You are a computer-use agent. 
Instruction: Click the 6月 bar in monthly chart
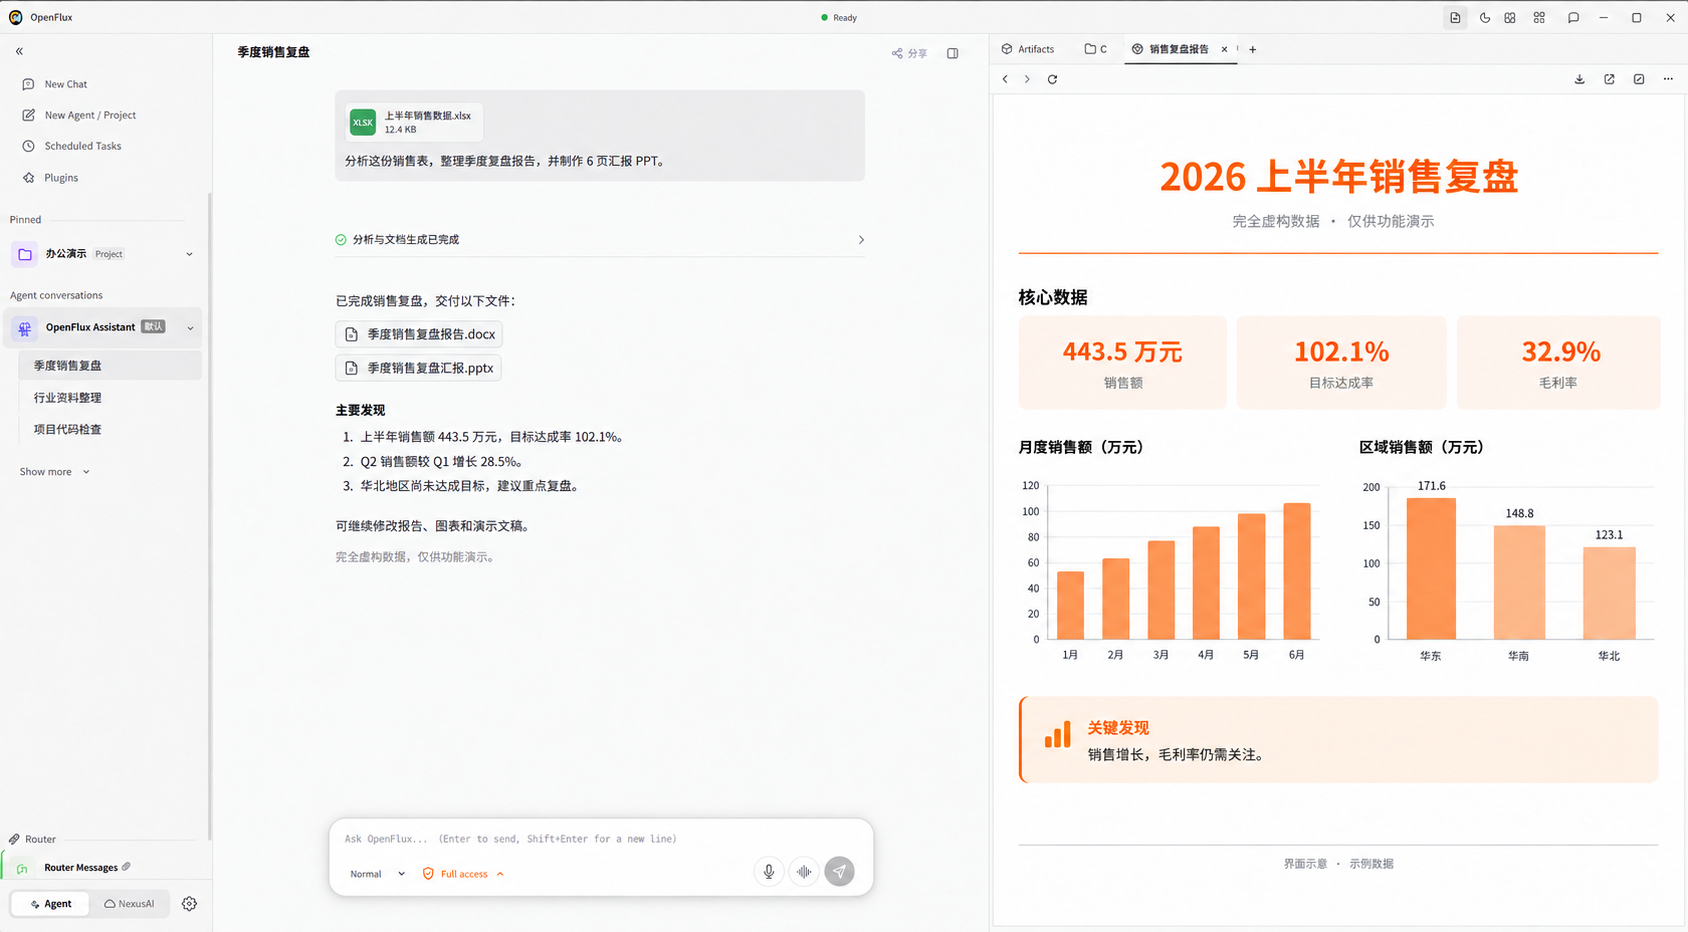(x=1297, y=571)
